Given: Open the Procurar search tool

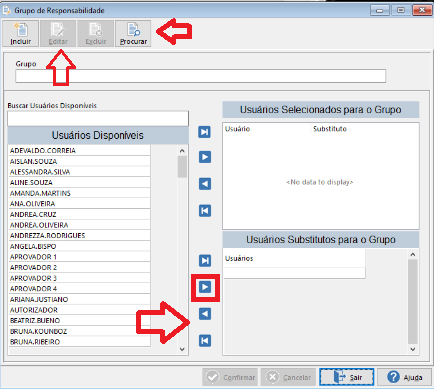Looking at the screenshot, I should tap(133, 33).
